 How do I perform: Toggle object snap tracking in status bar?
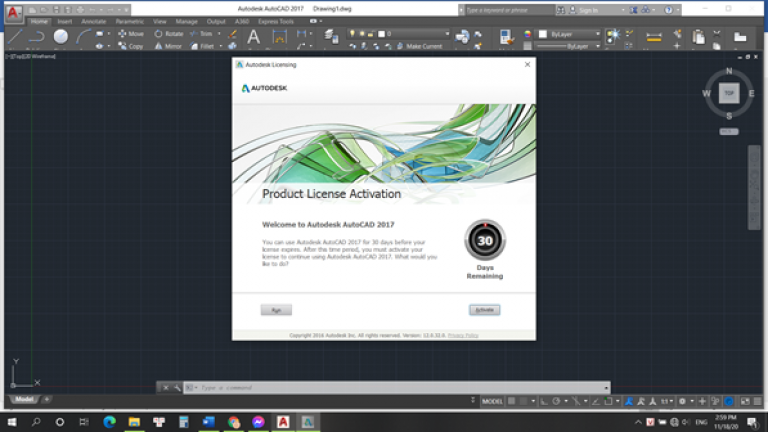point(596,401)
